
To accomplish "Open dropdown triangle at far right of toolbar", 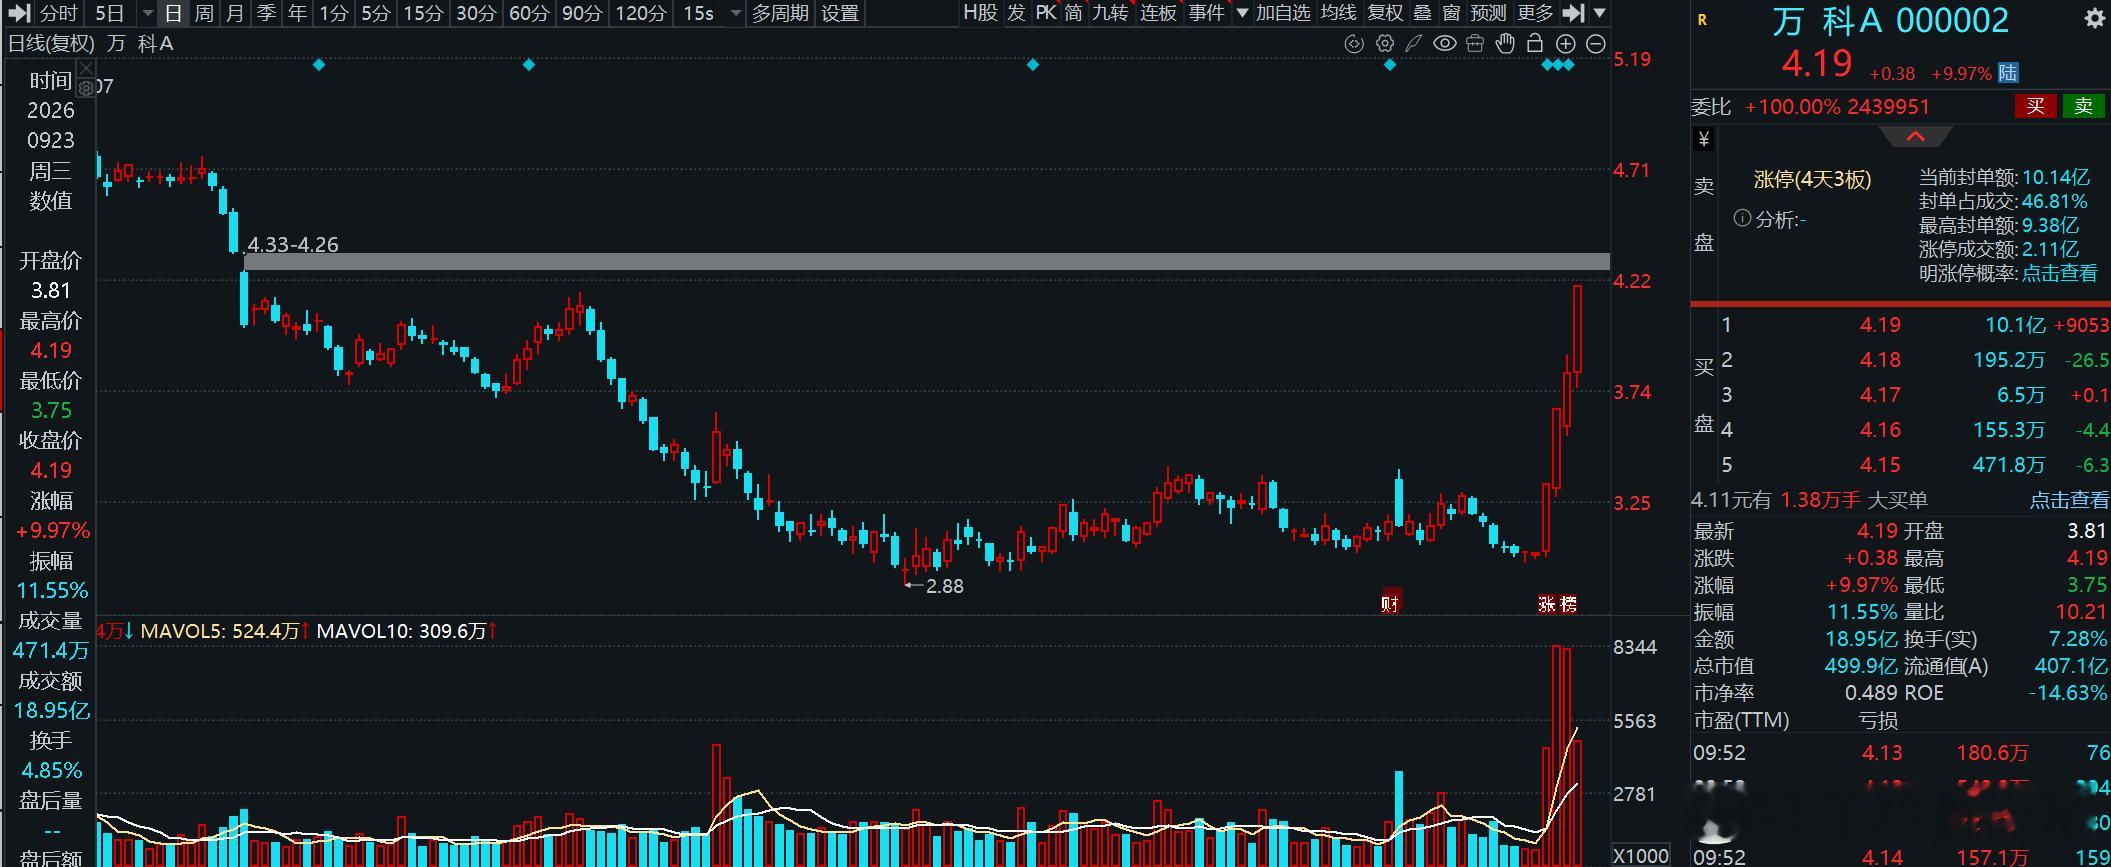I will pyautogui.click(x=1599, y=13).
